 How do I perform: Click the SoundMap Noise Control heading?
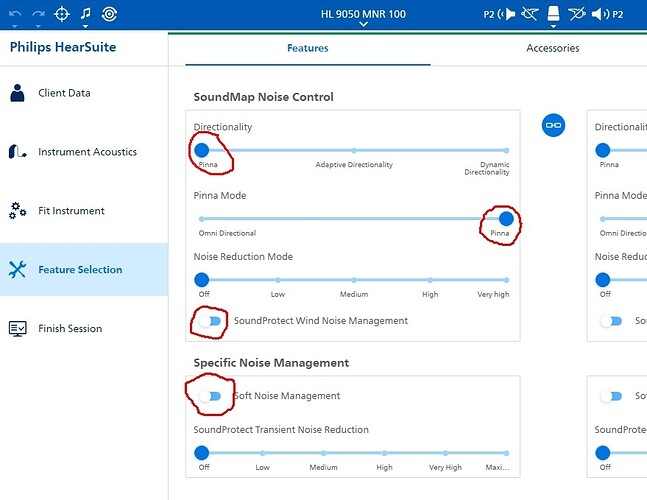(263, 97)
